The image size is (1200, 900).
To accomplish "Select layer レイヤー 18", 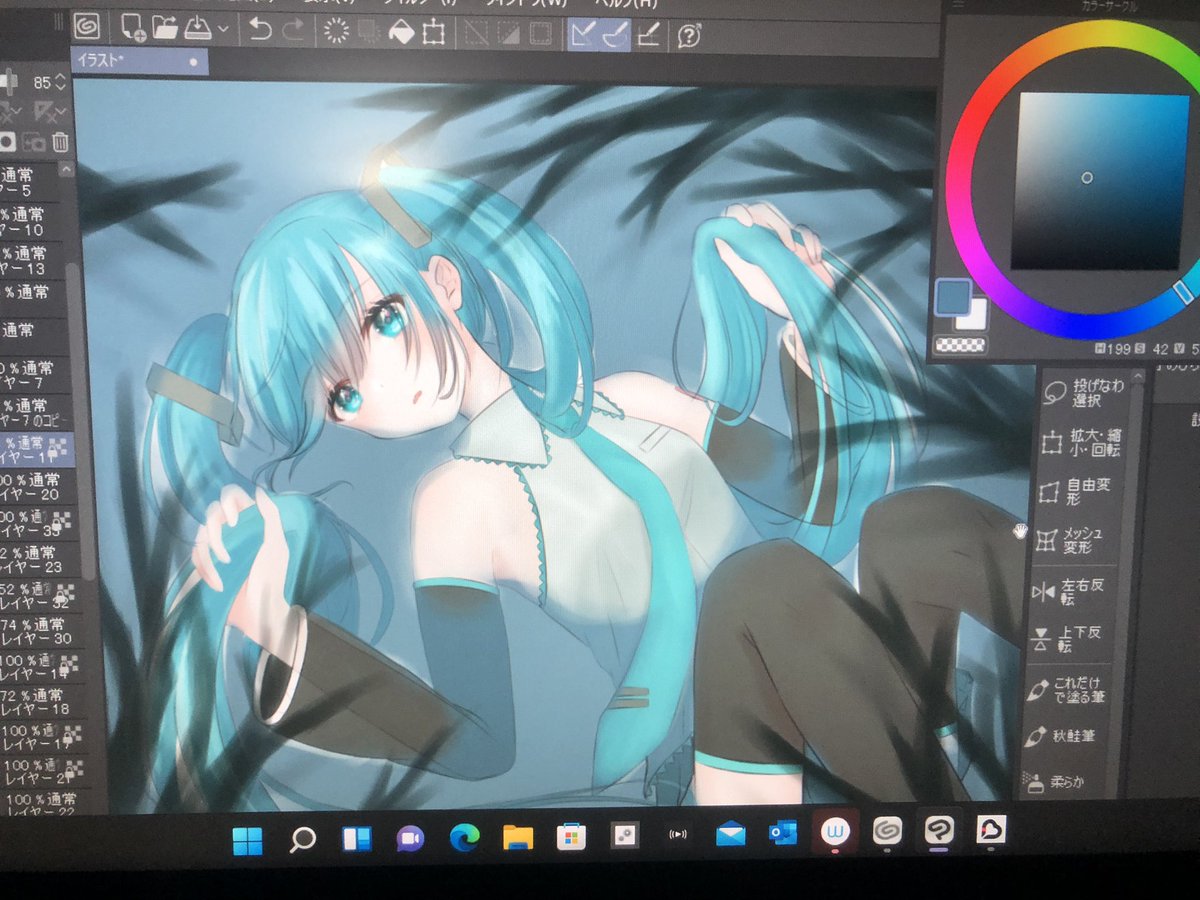I will click(x=42, y=702).
